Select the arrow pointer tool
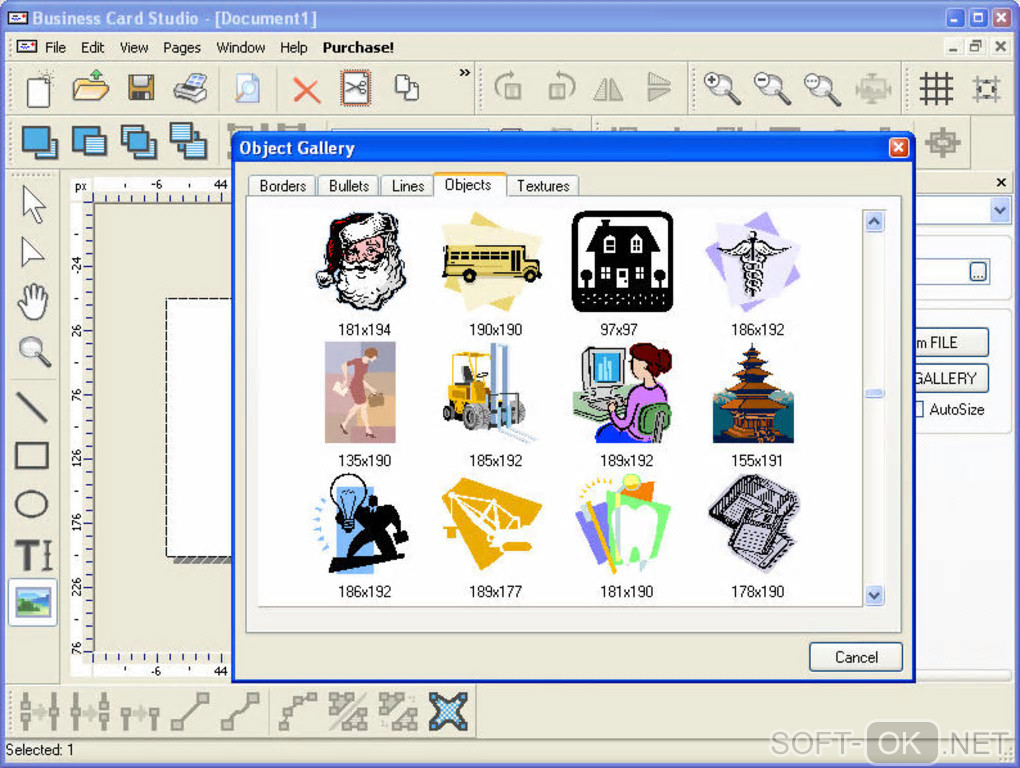This screenshot has width=1020, height=768. (x=33, y=205)
